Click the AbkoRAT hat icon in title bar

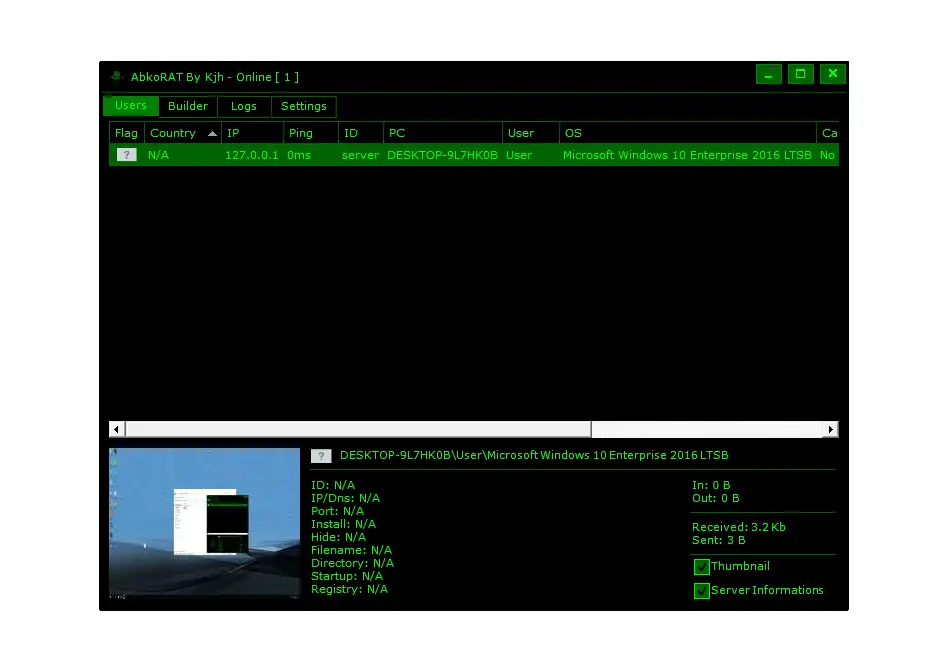pos(117,76)
